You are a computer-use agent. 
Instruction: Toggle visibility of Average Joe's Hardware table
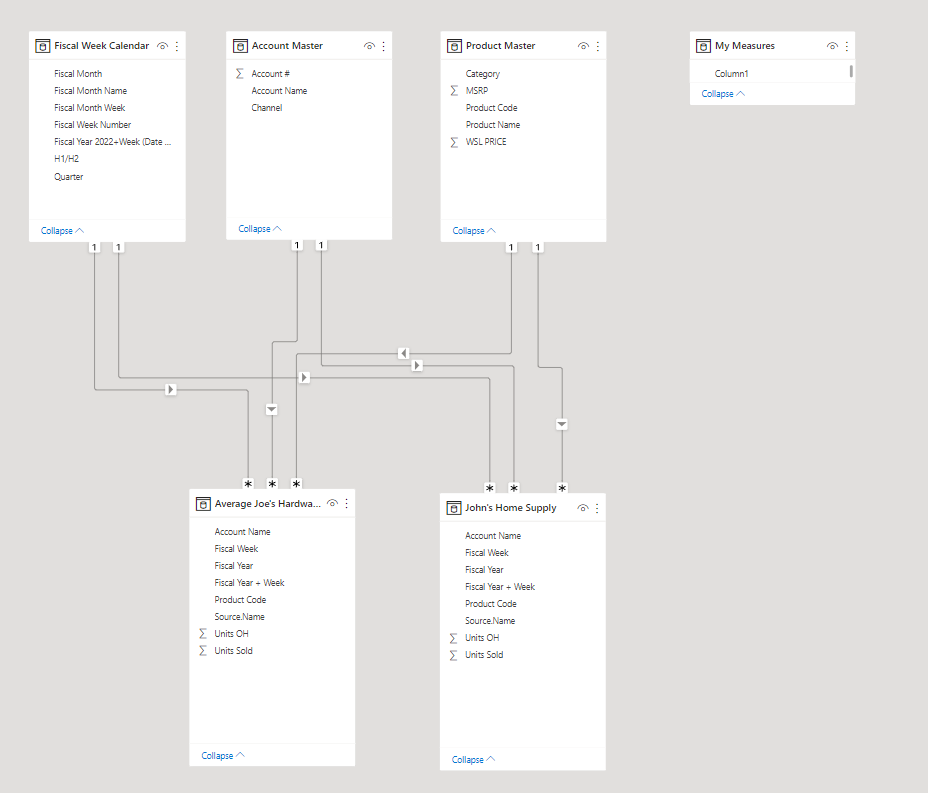click(x=333, y=504)
